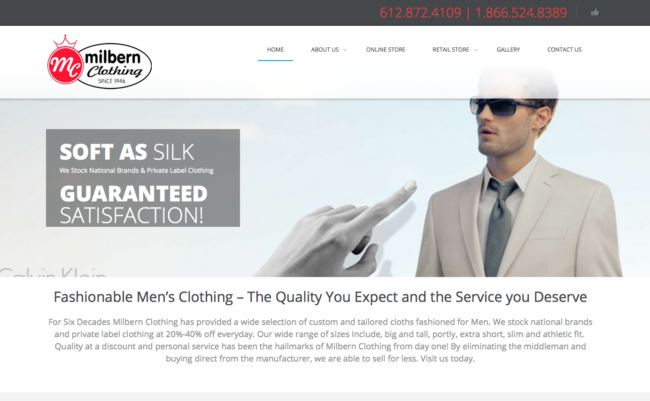Screen dimensions: 650x401
Task: Open the Contact Us page
Action: [x=564, y=49]
